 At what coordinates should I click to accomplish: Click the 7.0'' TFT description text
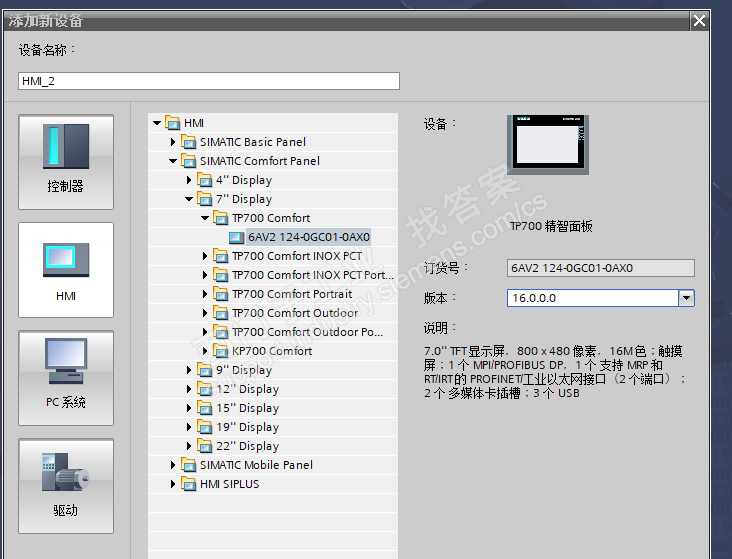click(x=554, y=372)
